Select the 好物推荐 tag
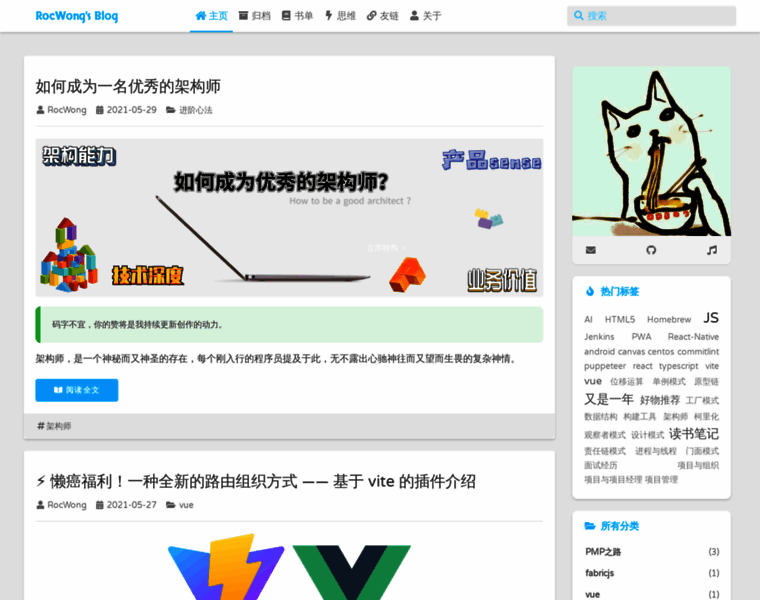 [660, 400]
